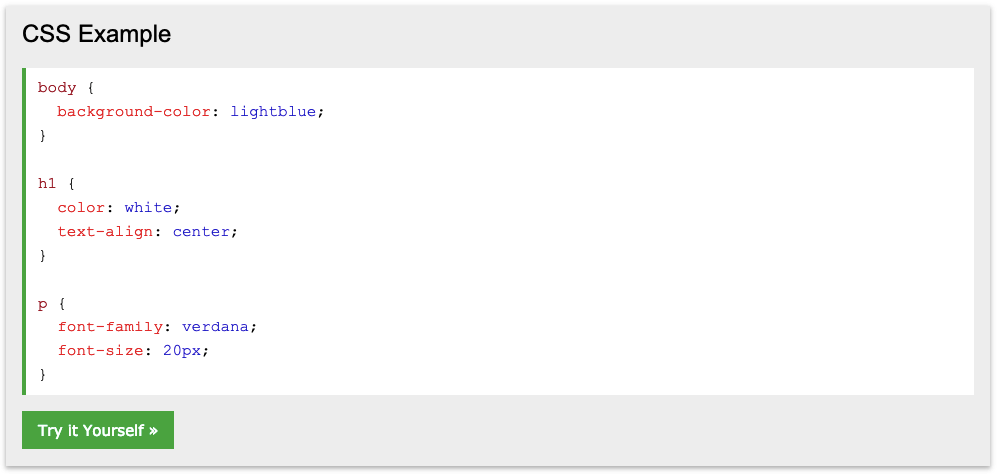
Task: Click the closing brace of h1 rule
Action: click(x=43, y=256)
